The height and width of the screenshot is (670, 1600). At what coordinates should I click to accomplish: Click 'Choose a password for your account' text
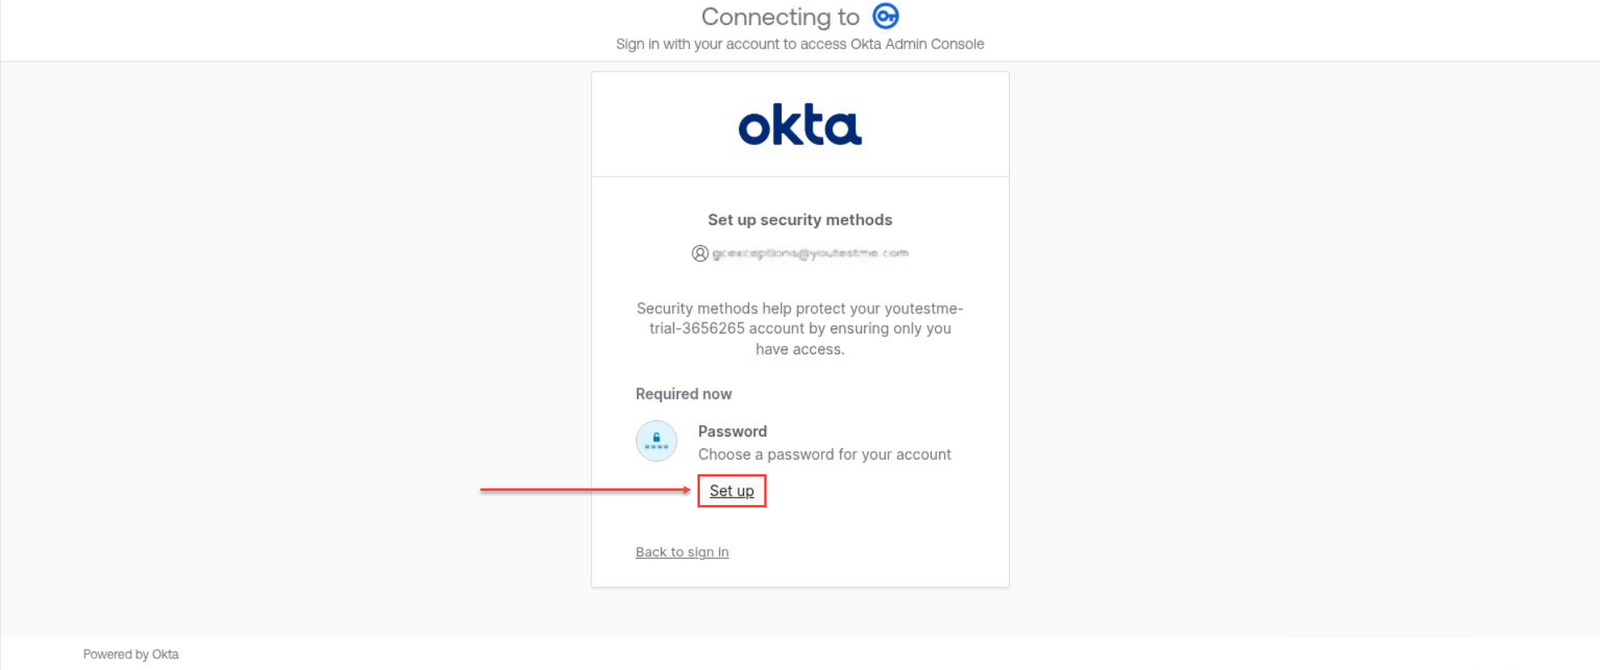(x=824, y=454)
